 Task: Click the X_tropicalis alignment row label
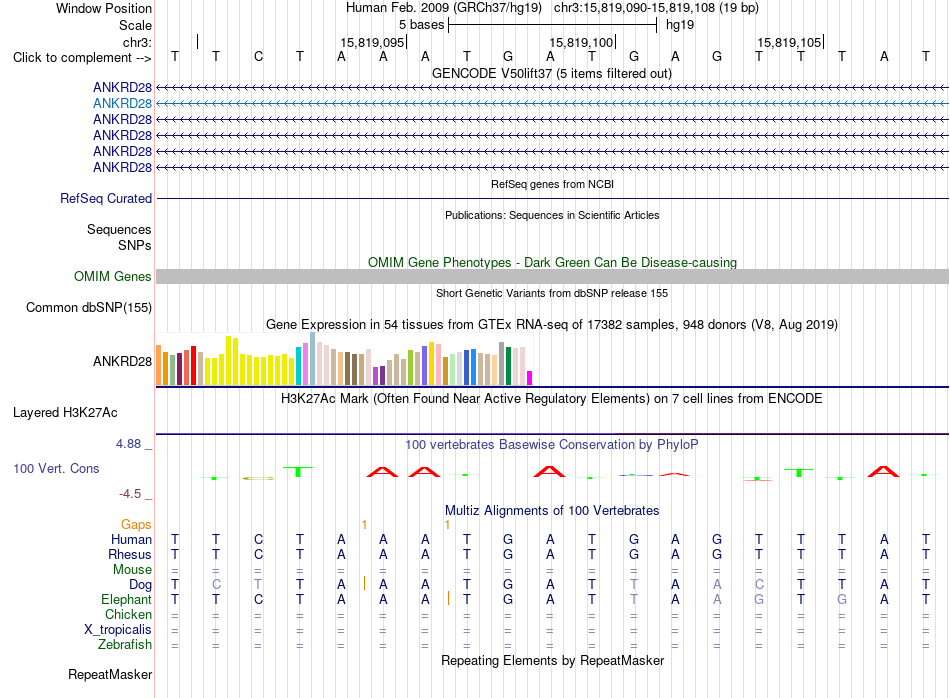click(x=118, y=630)
